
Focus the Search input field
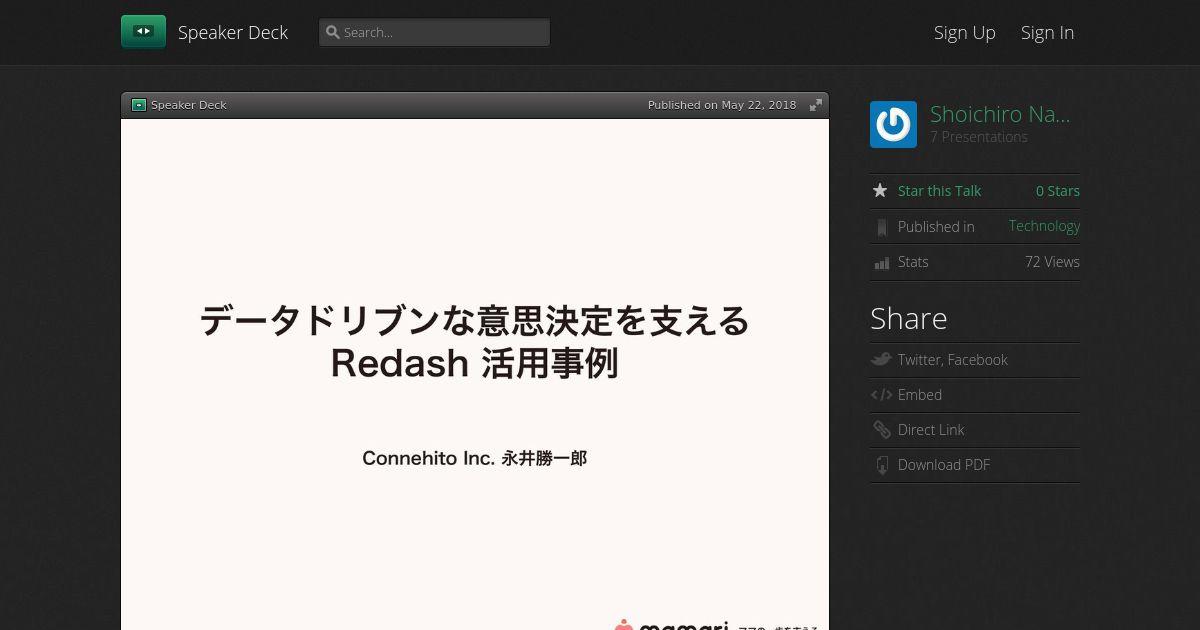click(434, 32)
